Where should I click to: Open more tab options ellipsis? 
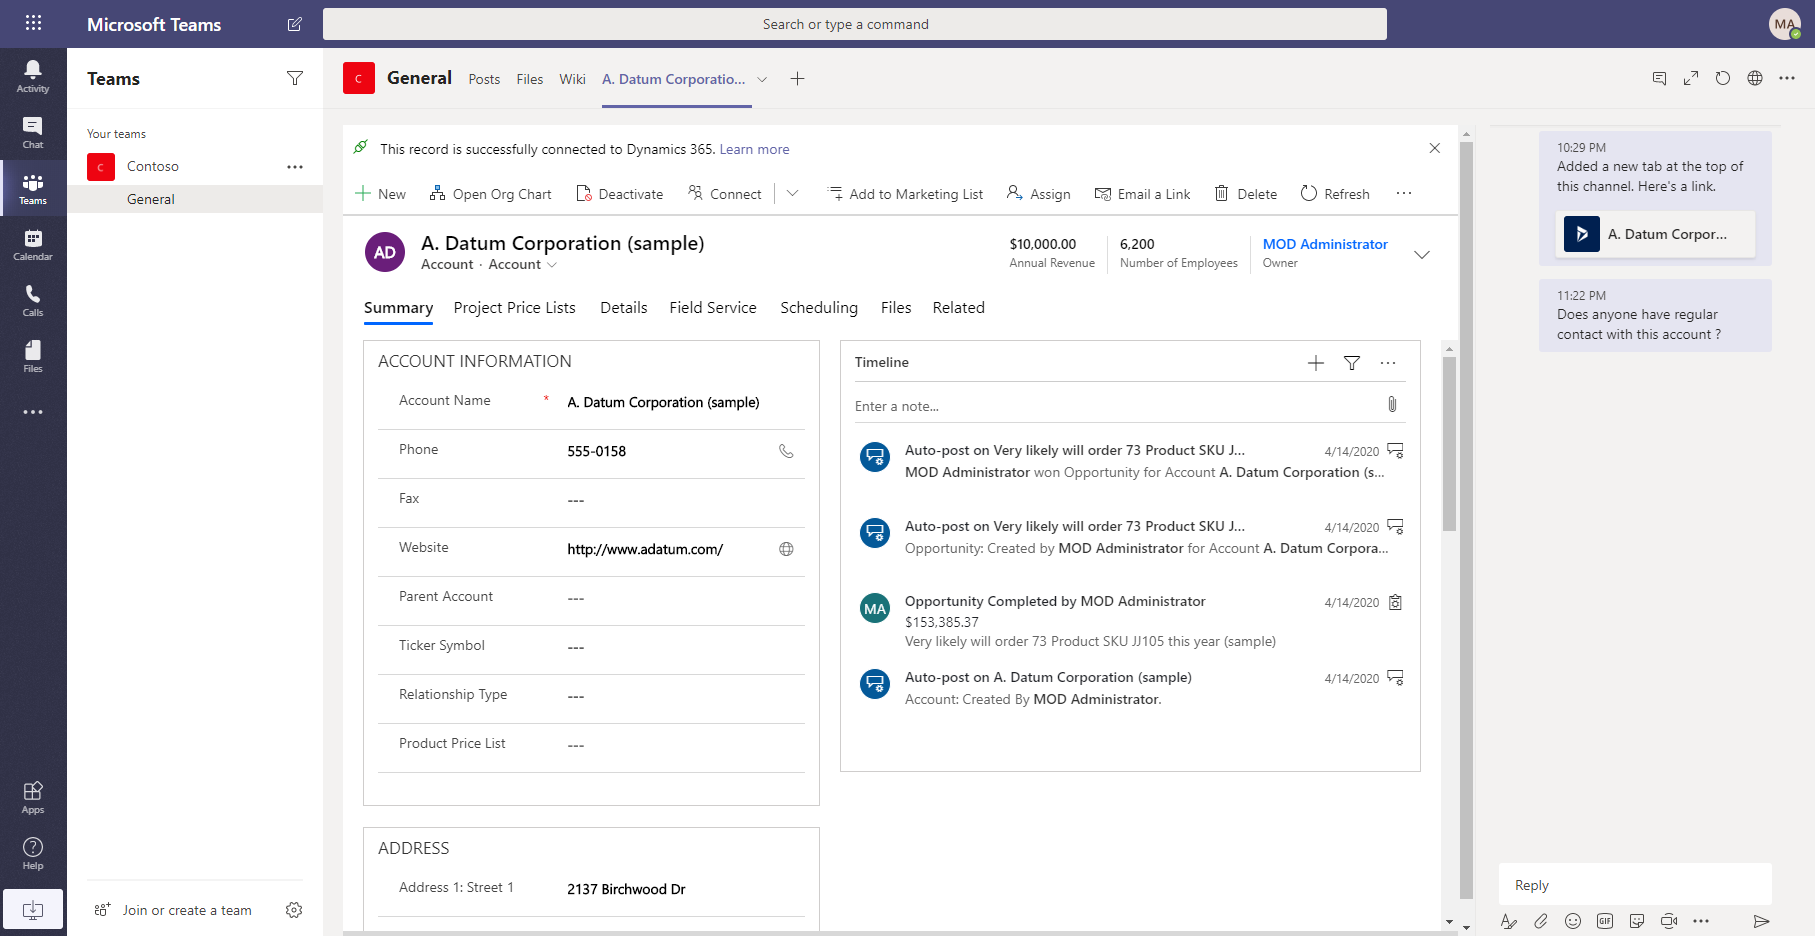(x=1787, y=78)
